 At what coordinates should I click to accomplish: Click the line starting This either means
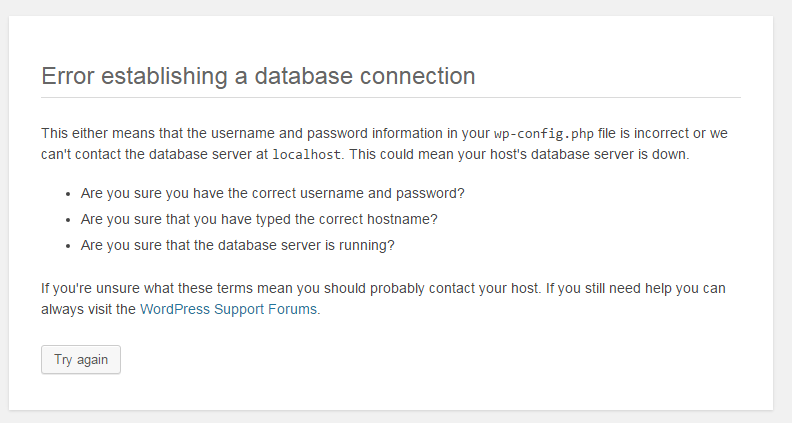pyautogui.click(x=384, y=133)
